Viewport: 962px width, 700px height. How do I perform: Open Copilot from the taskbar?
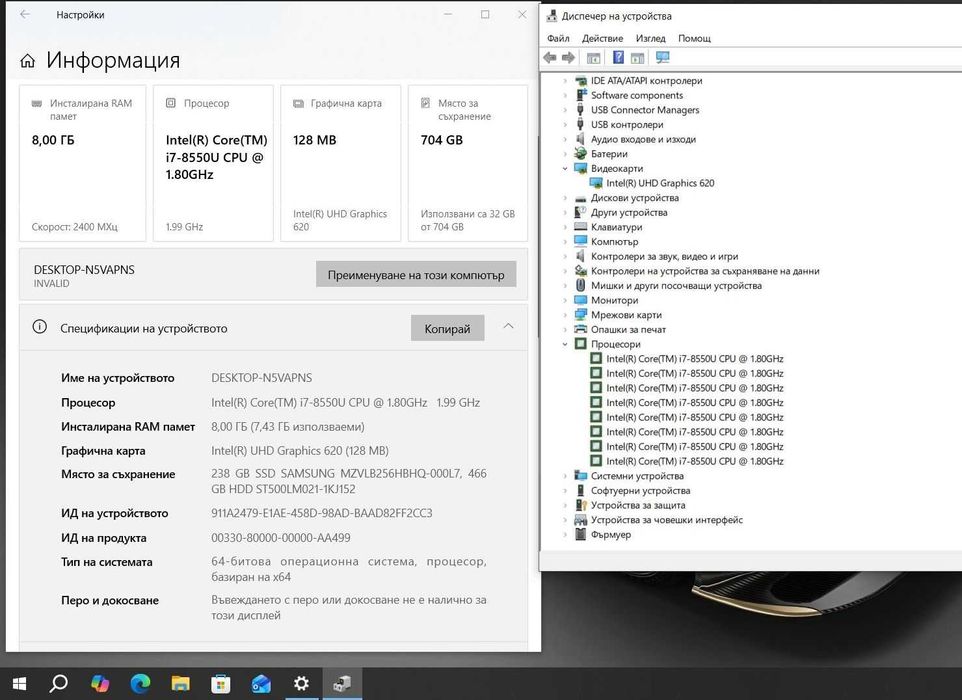[x=99, y=683]
